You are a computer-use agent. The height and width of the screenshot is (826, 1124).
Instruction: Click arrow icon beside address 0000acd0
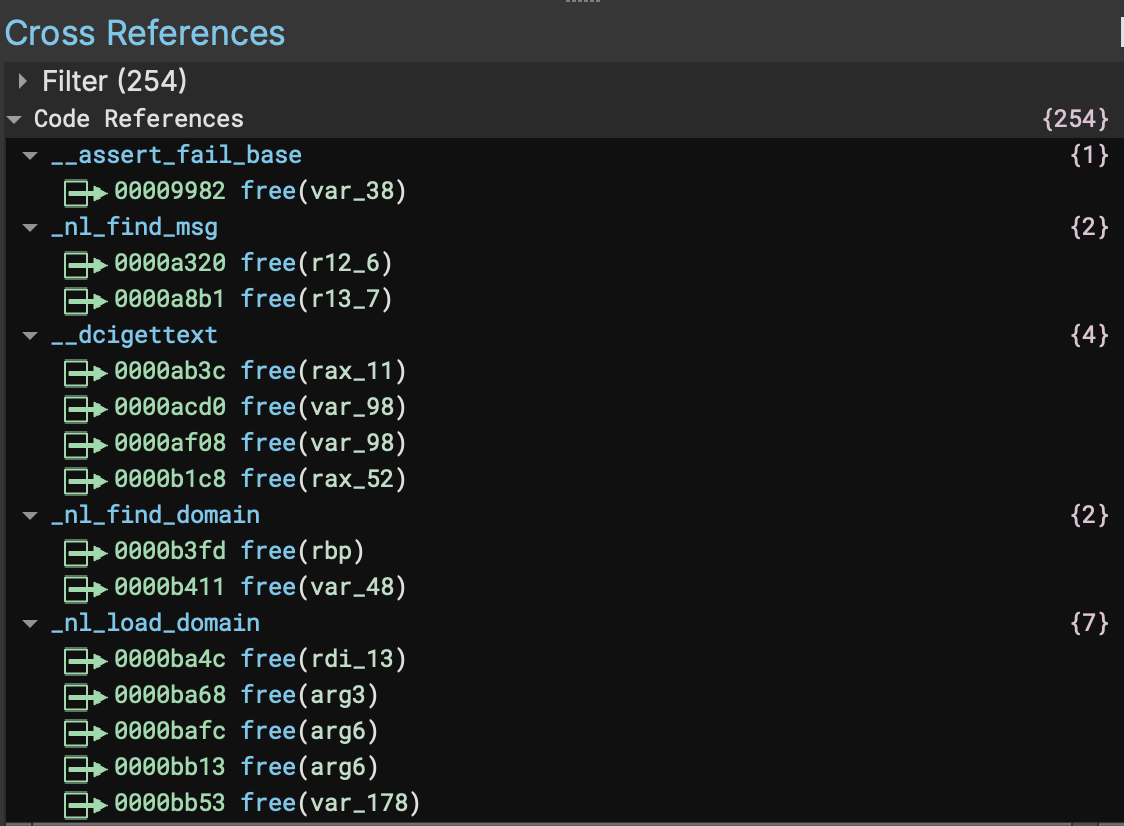[85, 407]
